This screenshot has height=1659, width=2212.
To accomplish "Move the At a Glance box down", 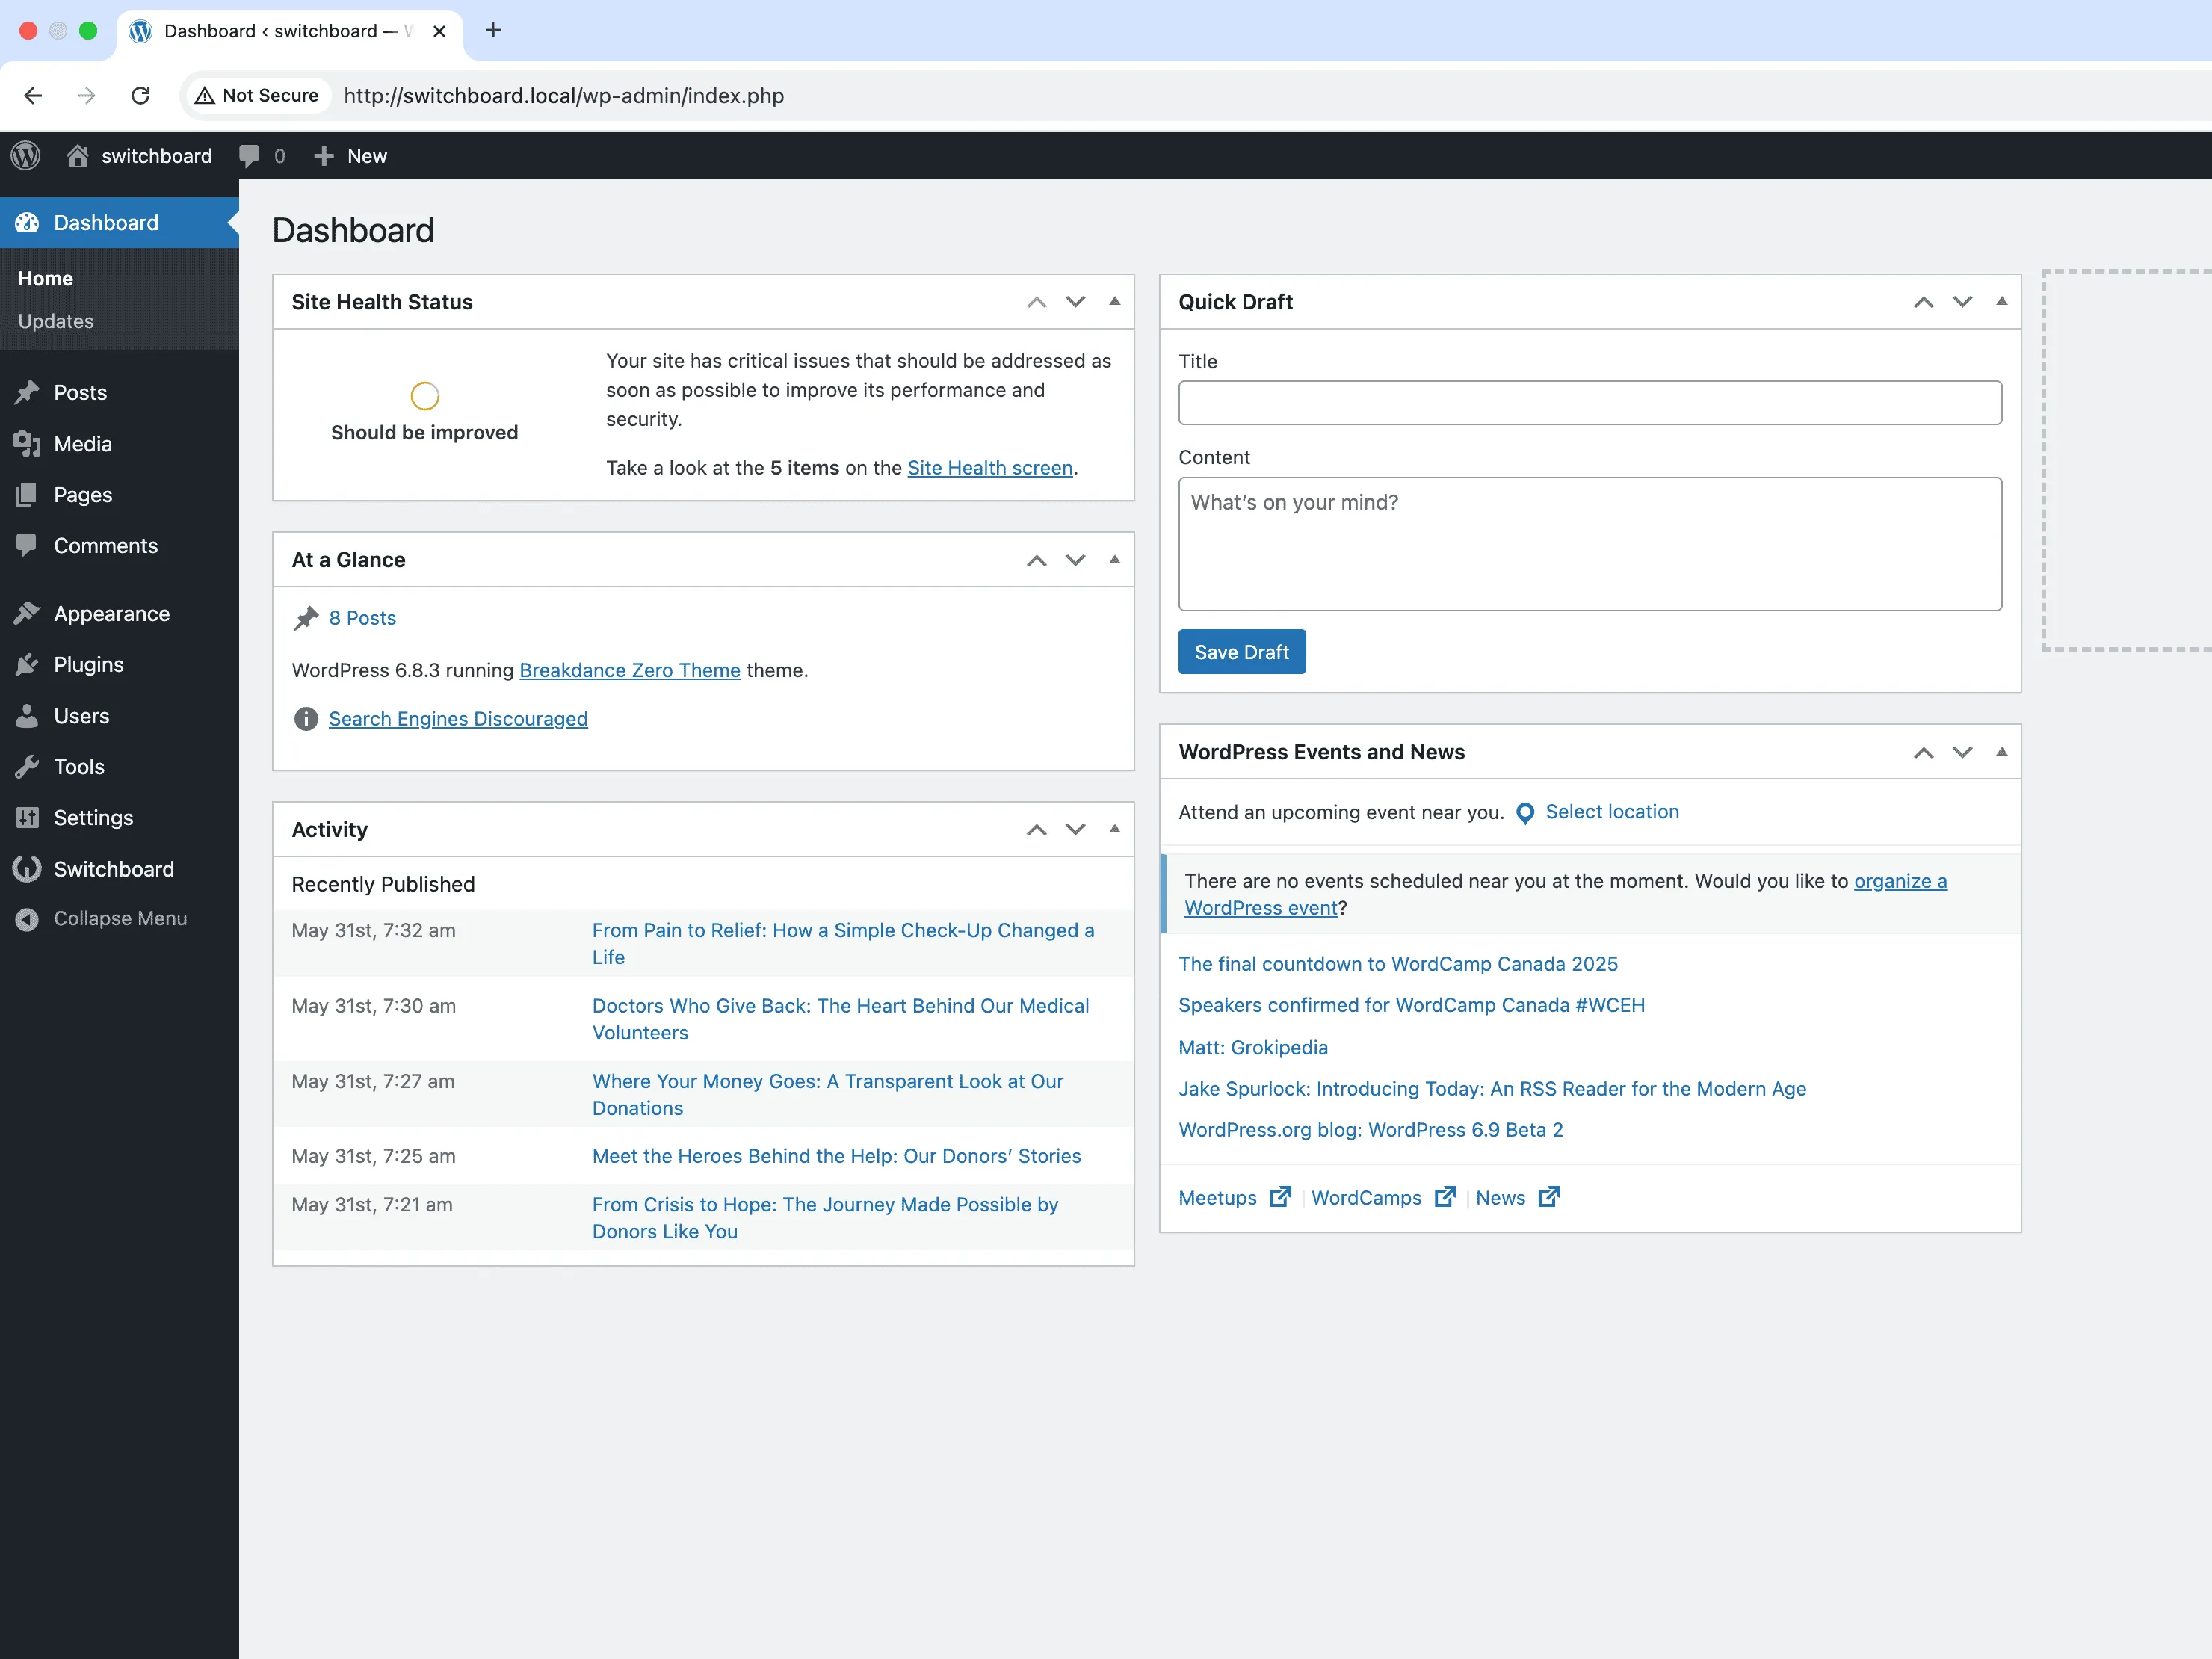I will (1075, 560).
